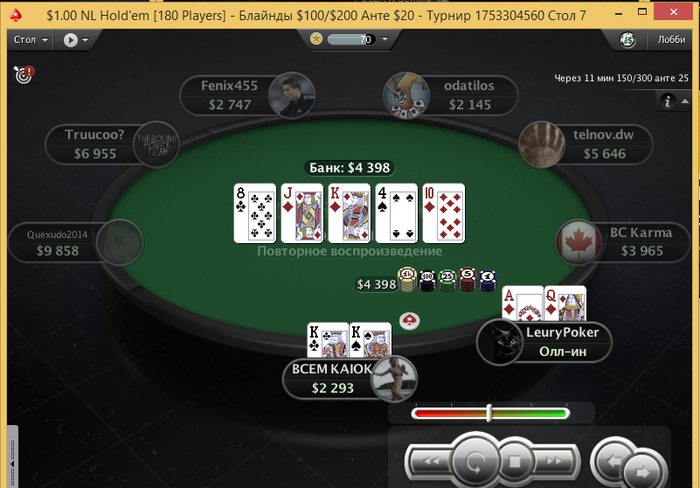Click the circular replay hand button
This screenshot has width=700, height=488.
coord(475,462)
